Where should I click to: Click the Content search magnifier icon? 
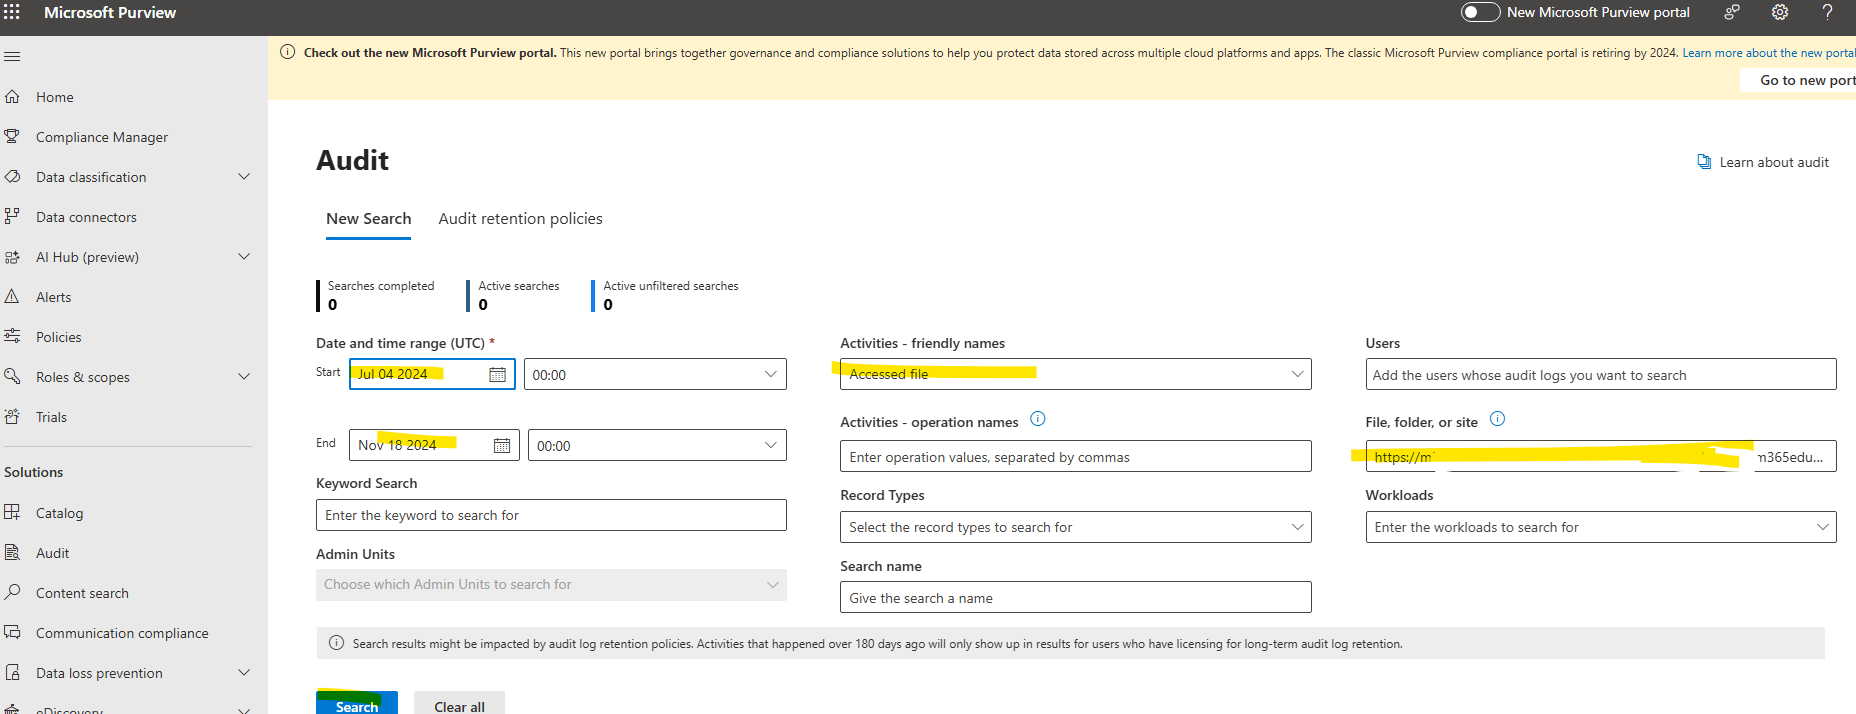12,593
